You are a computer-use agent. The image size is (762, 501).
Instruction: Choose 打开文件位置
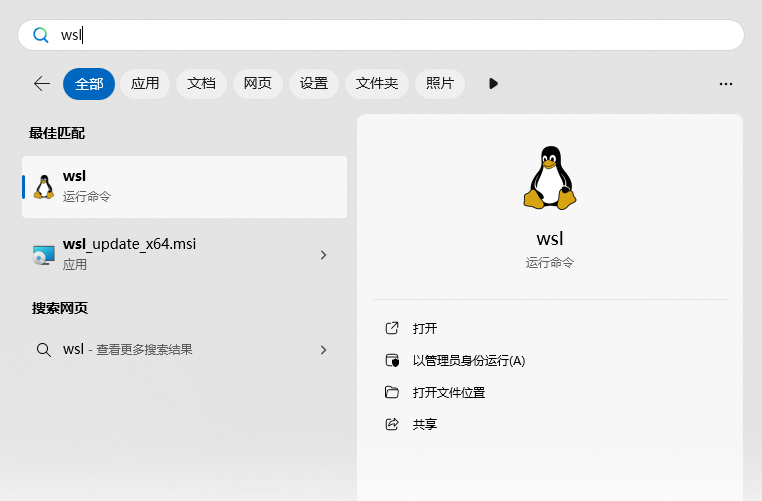pyautogui.click(x=449, y=393)
